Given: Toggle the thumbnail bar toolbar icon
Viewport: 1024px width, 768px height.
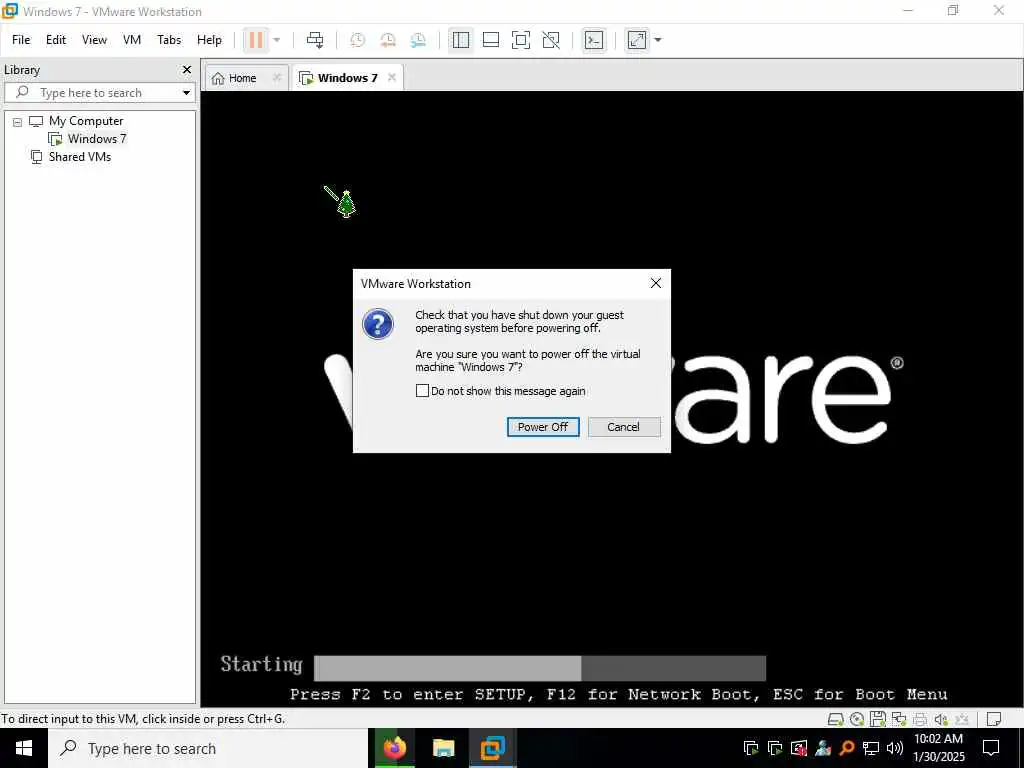Looking at the screenshot, I should point(490,40).
